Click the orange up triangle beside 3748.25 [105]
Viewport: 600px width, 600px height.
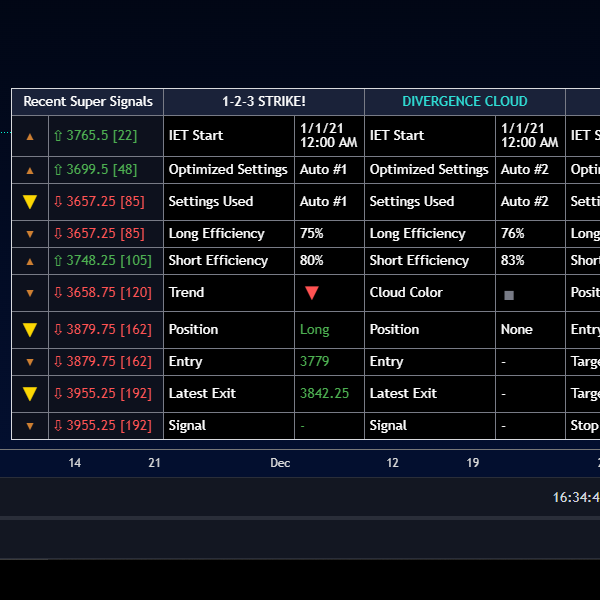point(30,261)
